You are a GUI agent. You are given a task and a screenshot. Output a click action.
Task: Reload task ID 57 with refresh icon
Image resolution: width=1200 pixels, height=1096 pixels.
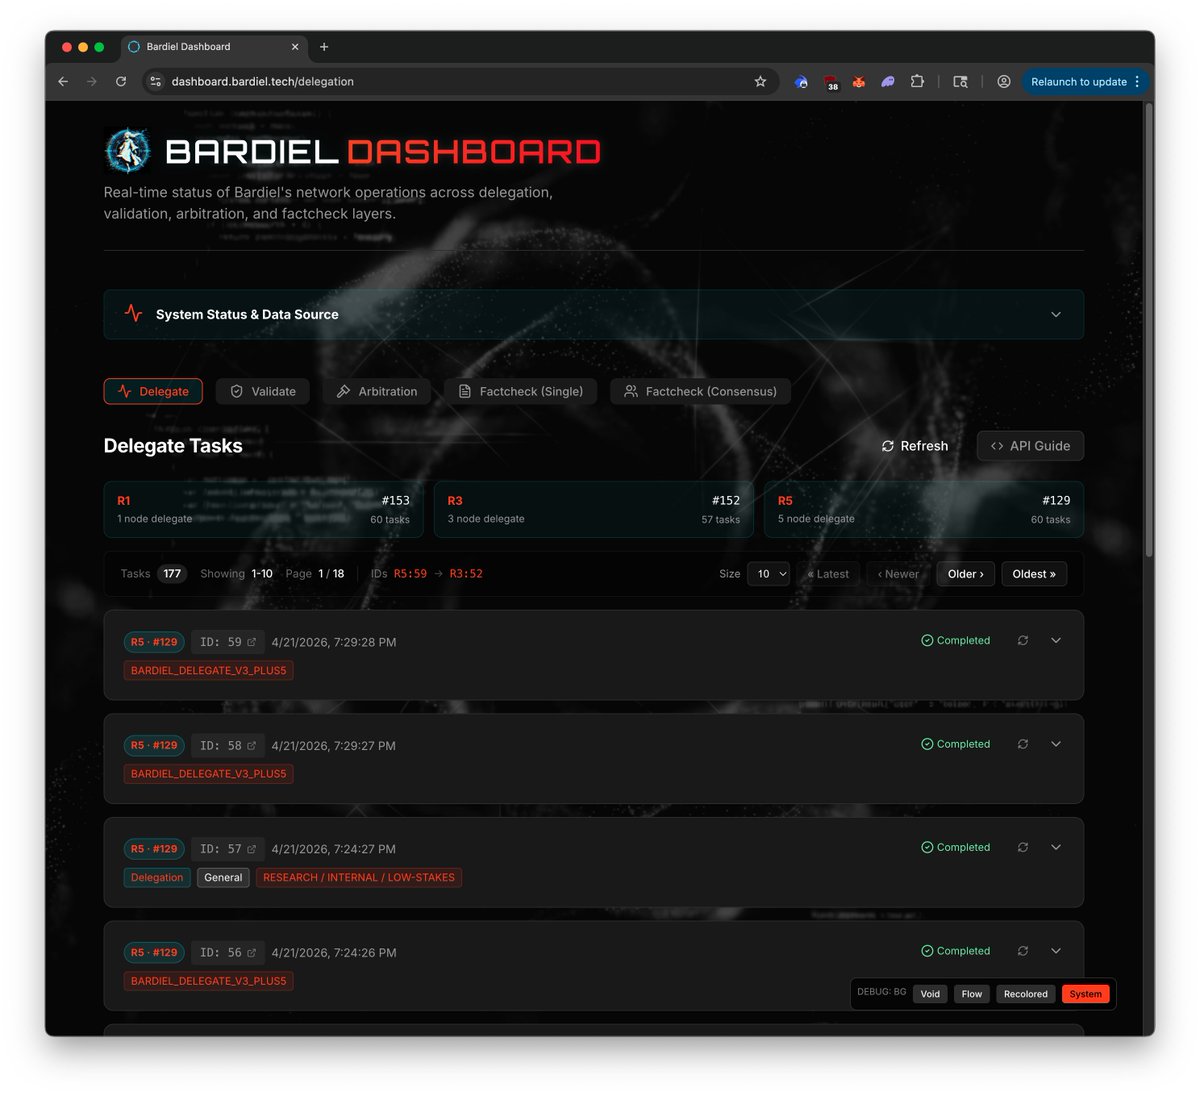[1023, 847]
